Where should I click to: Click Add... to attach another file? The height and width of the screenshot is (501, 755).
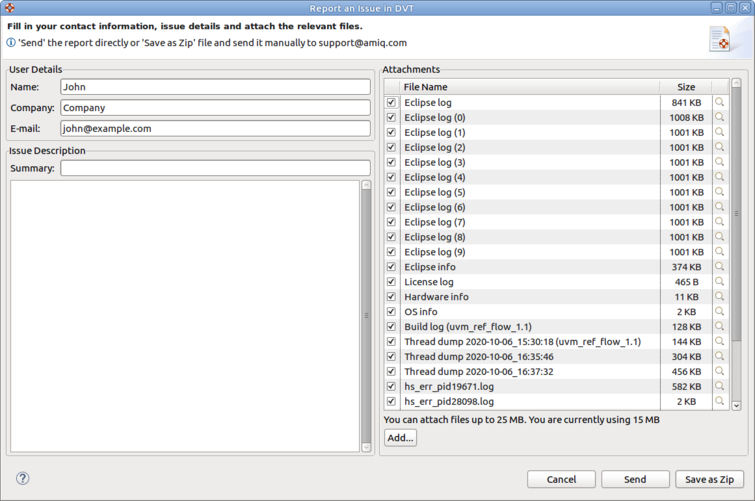400,437
